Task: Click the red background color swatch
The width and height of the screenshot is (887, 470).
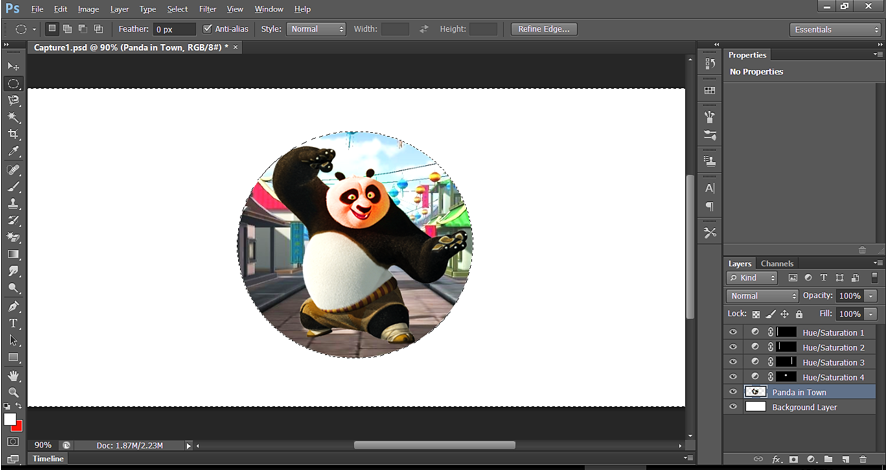Action: (18, 427)
